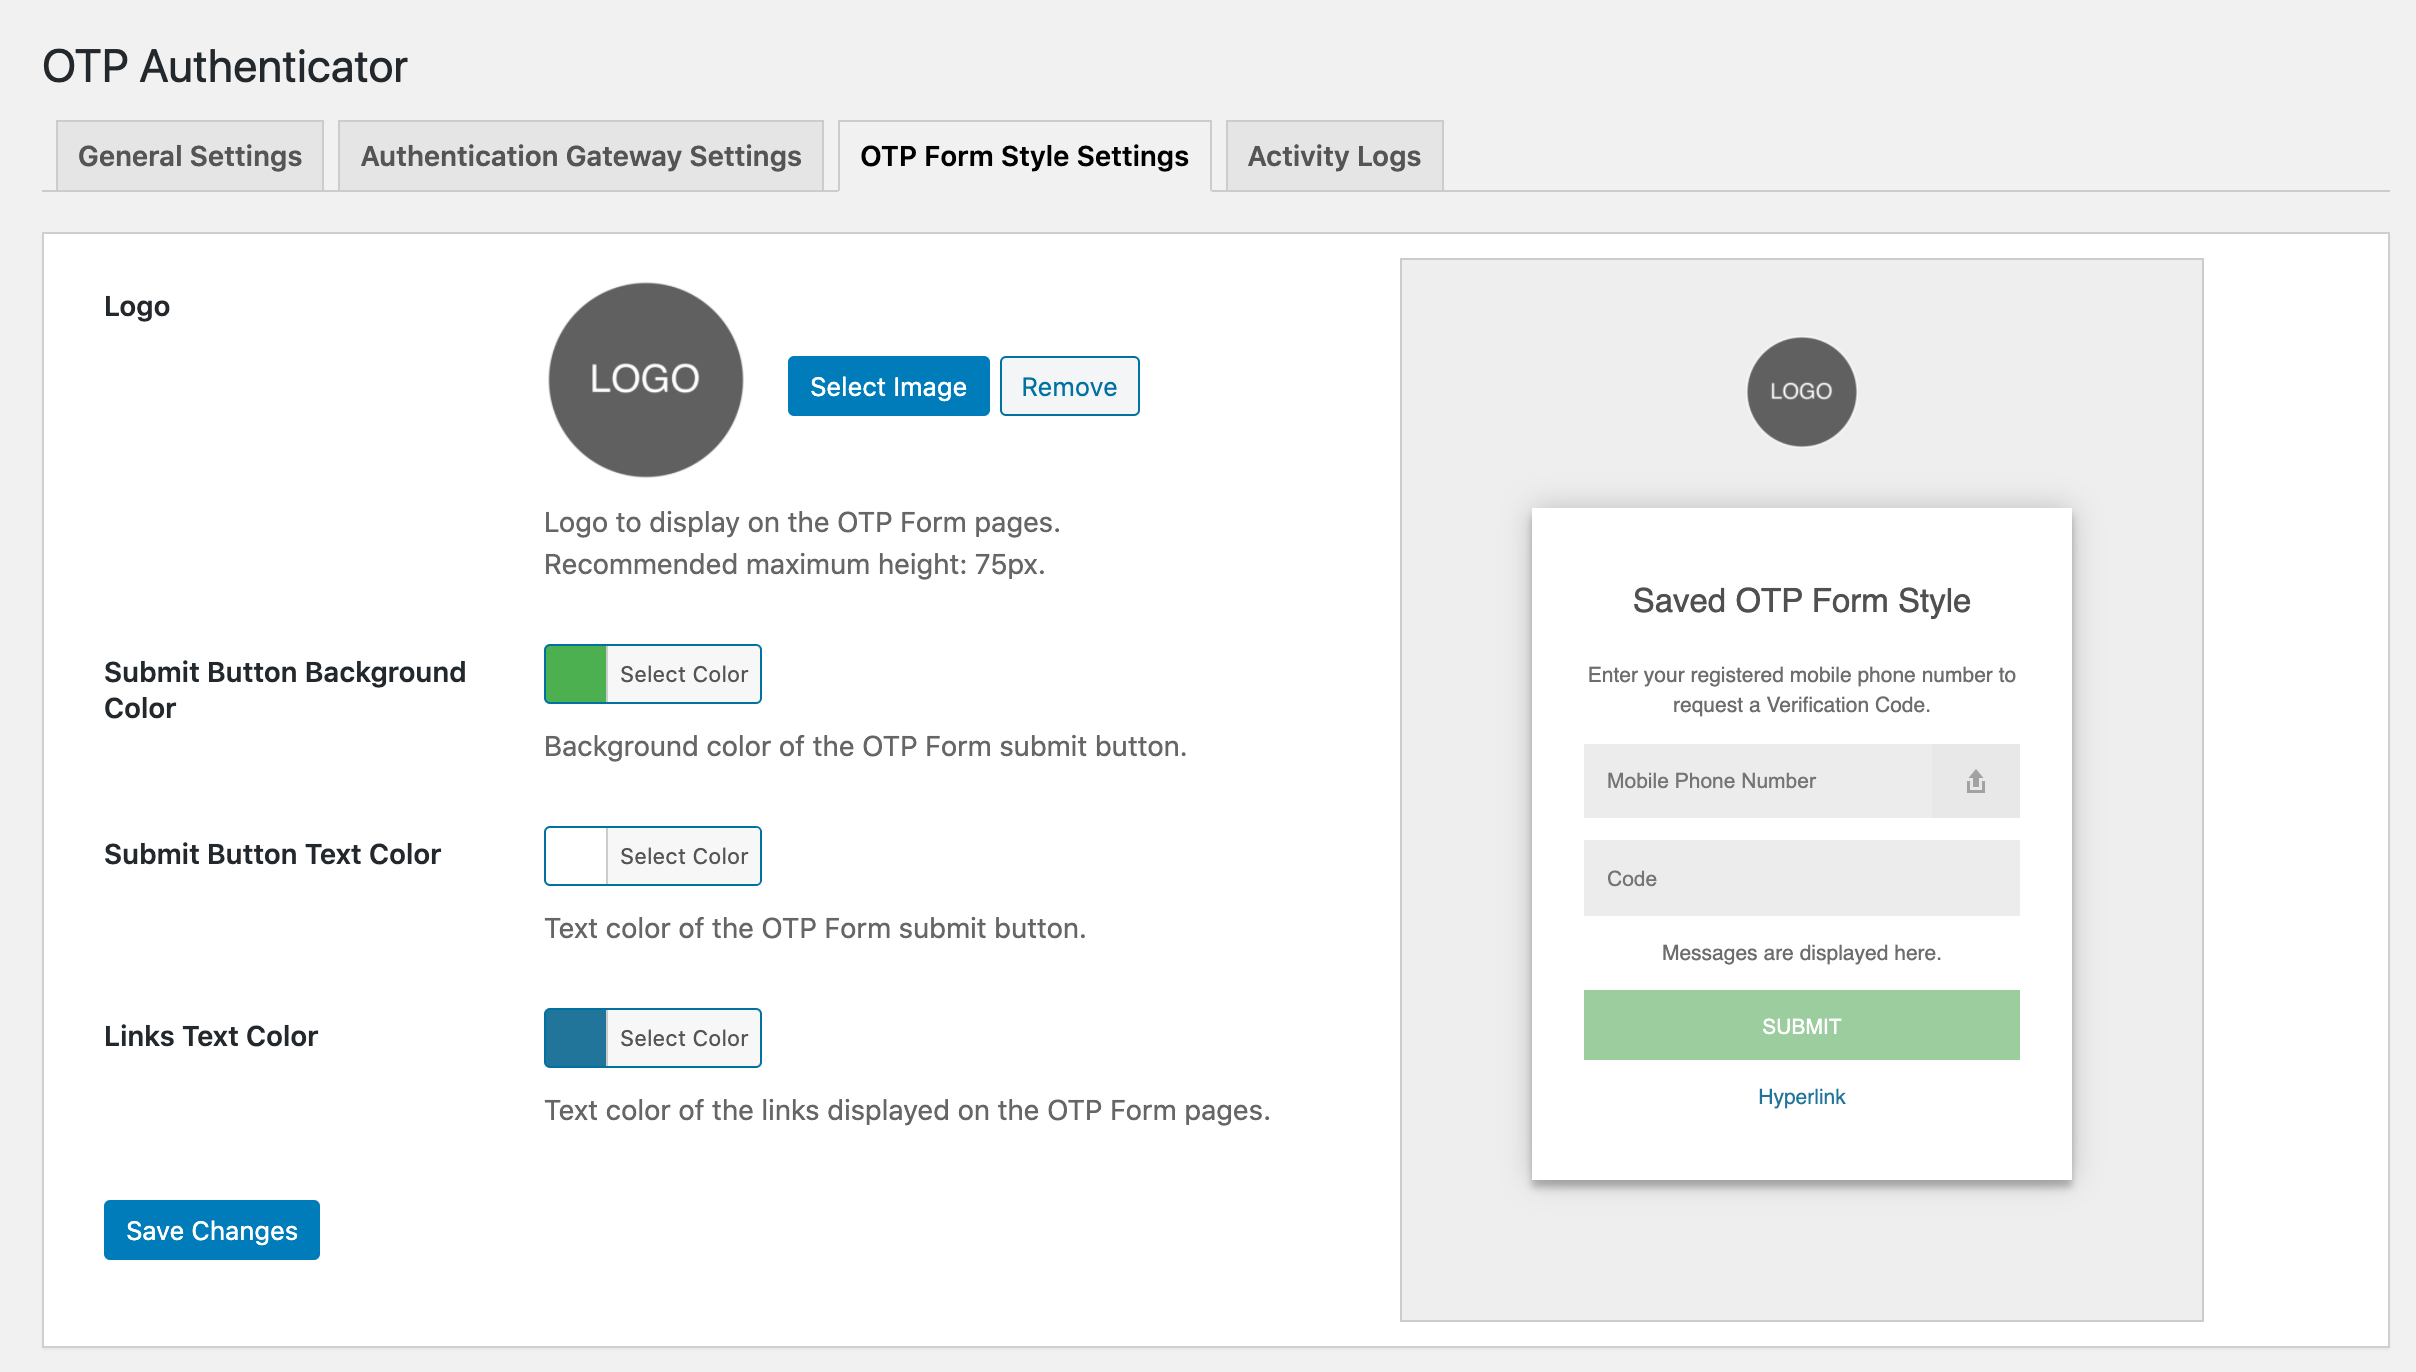Switch to the General Settings tab

[189, 156]
